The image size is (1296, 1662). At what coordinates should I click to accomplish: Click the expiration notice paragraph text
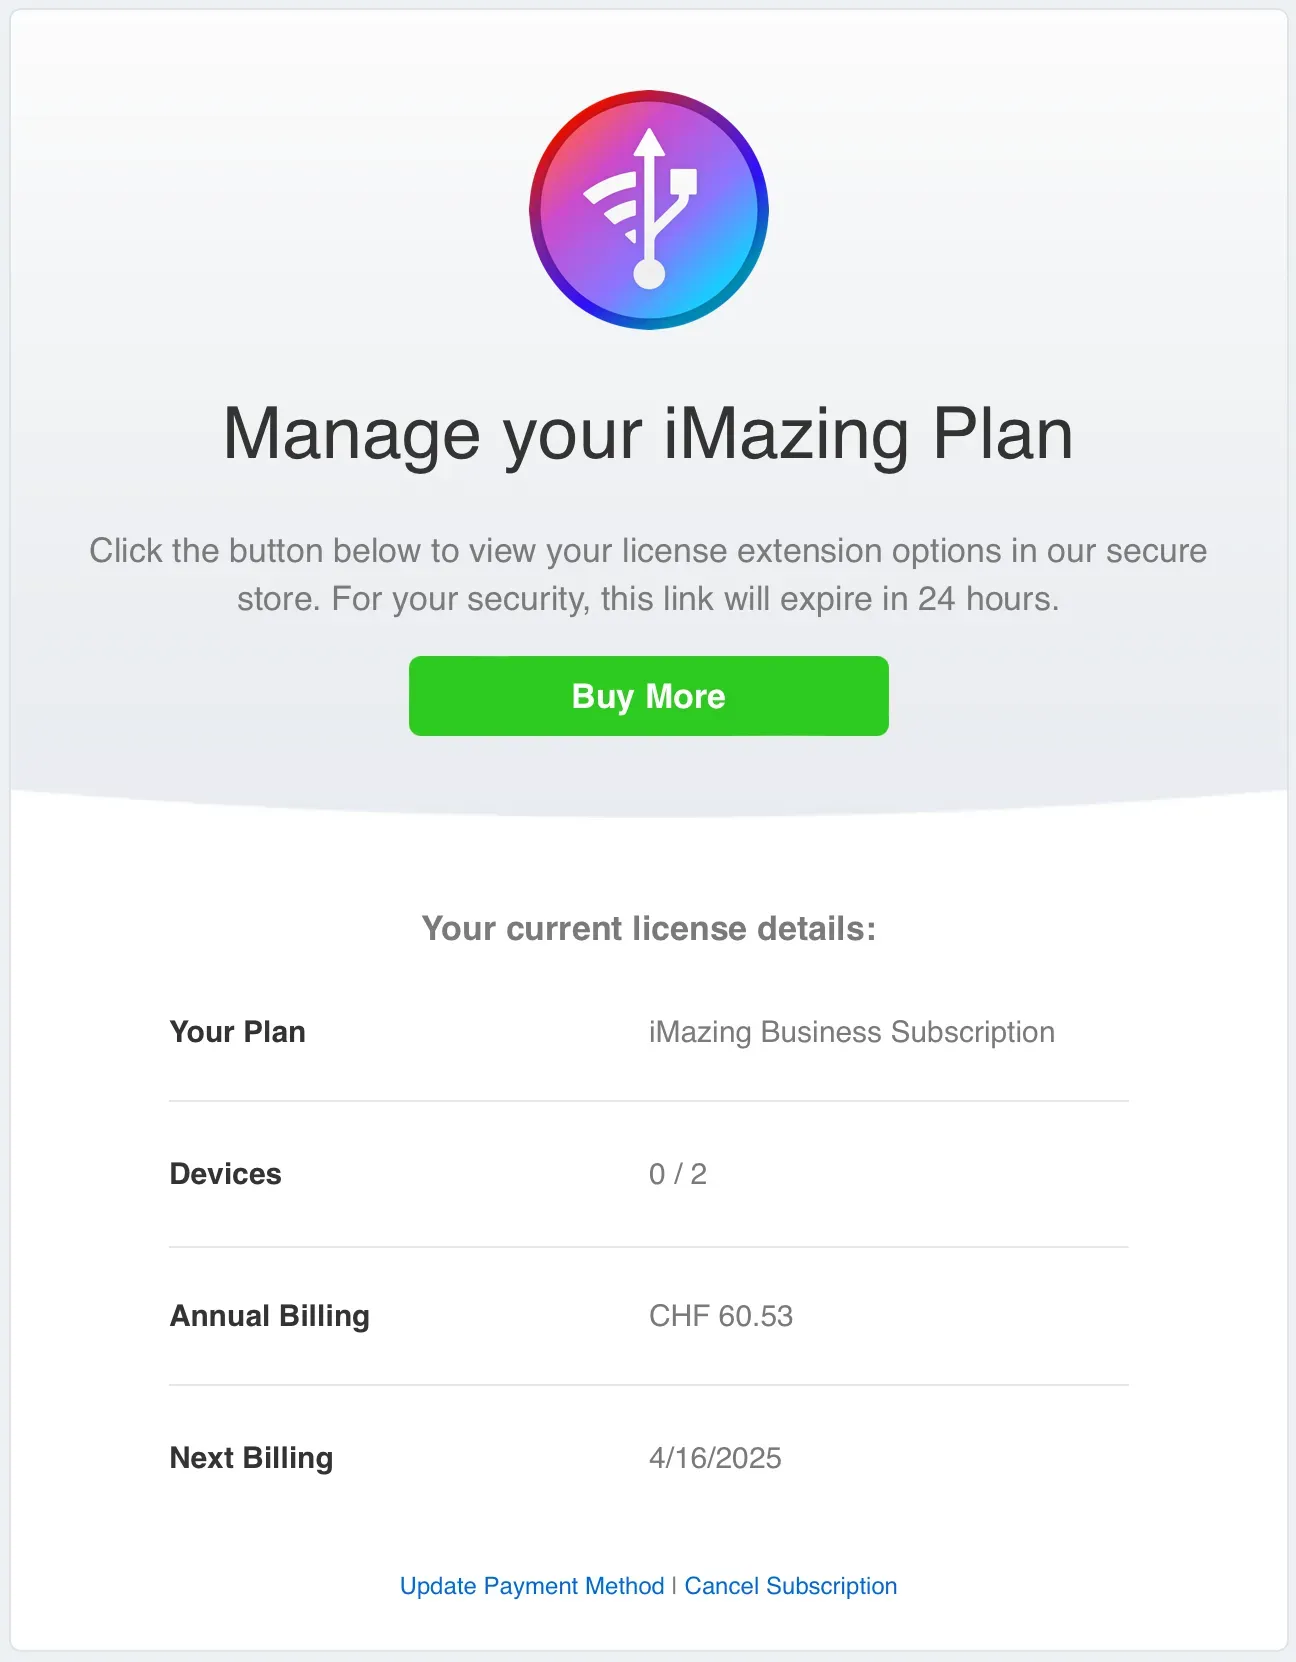pos(648,574)
